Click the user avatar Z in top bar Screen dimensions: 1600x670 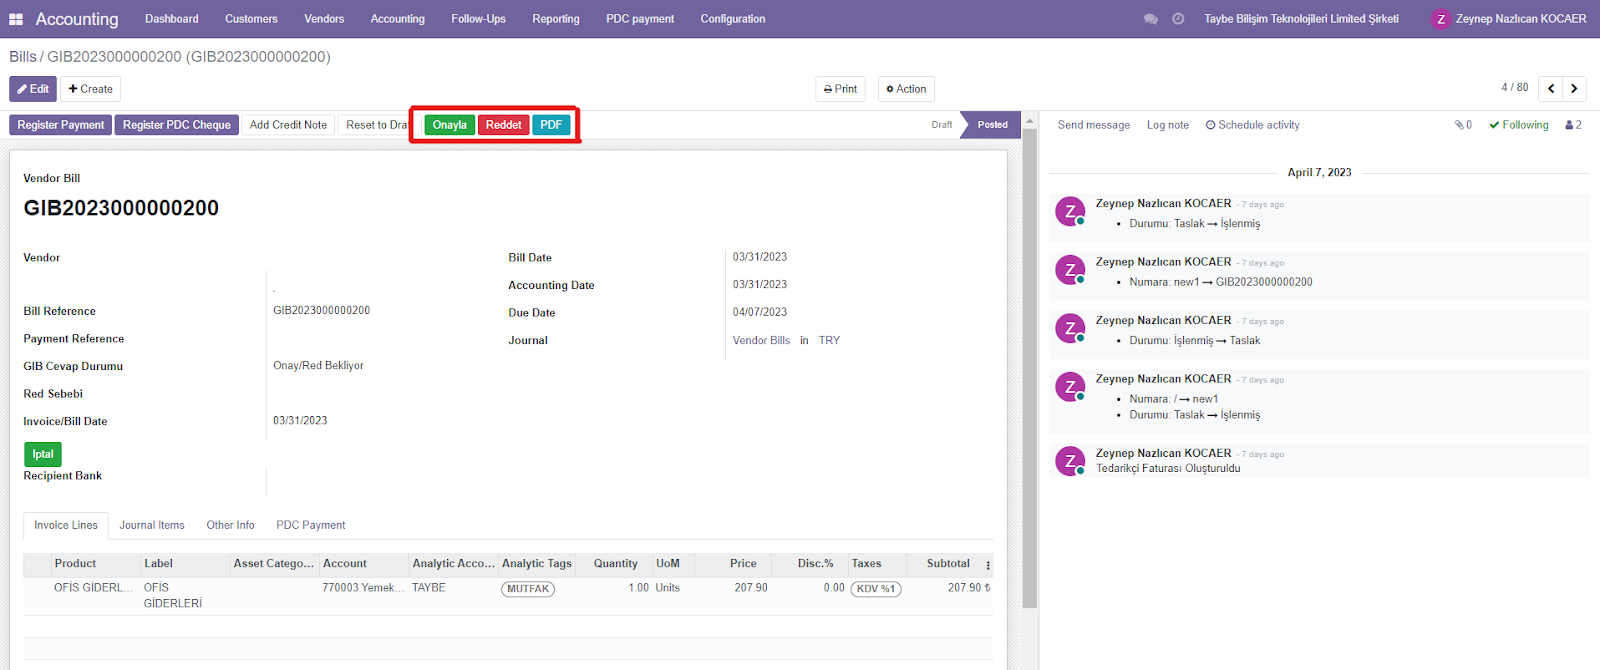tap(1441, 19)
